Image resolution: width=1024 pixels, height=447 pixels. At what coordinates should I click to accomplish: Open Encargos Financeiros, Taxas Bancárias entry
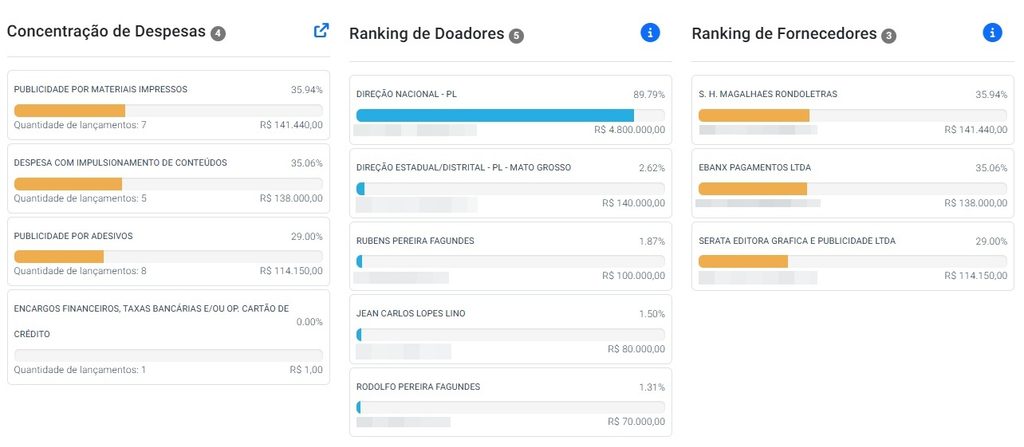[x=168, y=337]
